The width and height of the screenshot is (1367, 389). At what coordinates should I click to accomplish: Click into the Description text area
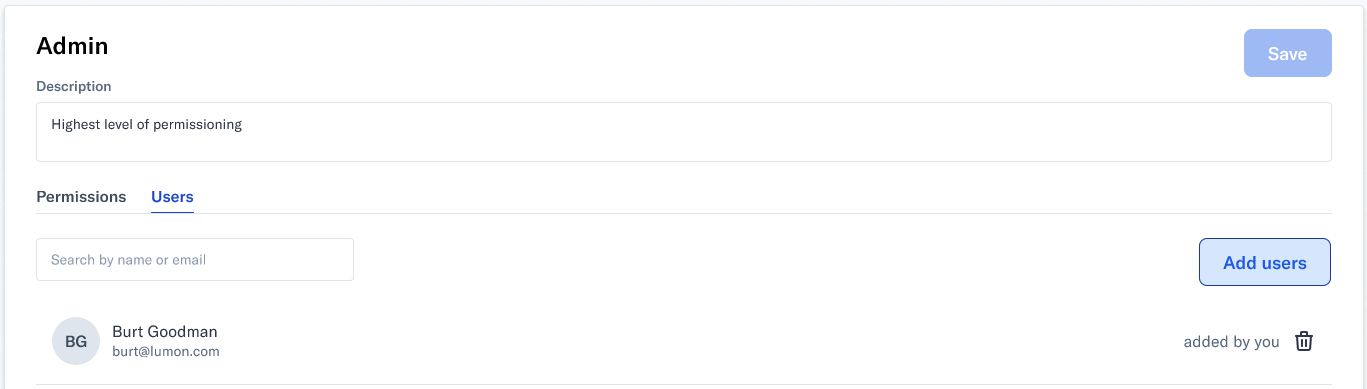684,131
